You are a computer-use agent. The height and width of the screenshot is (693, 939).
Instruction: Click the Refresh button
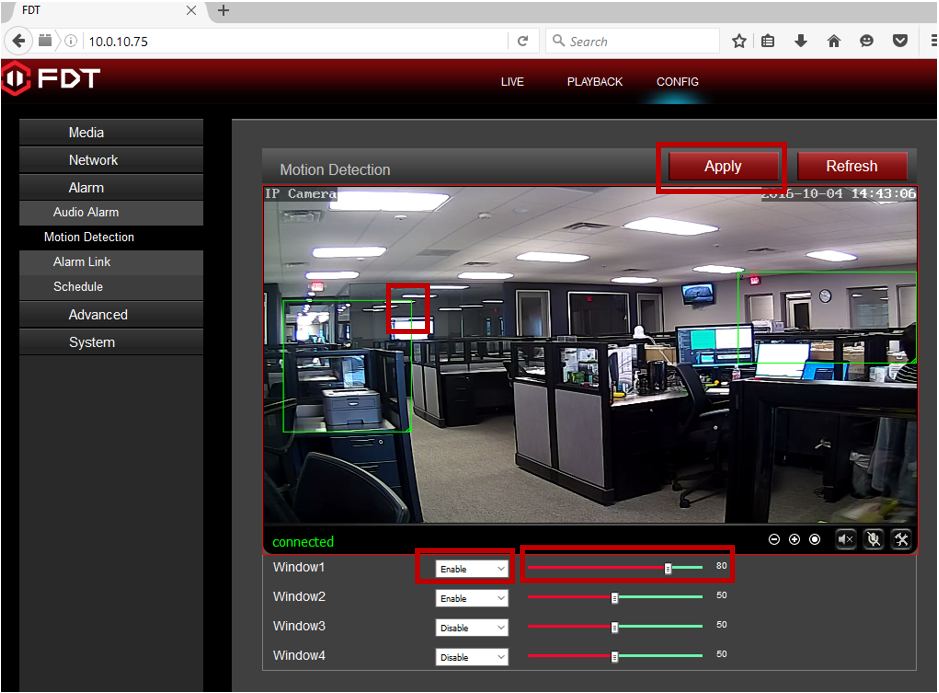(x=851, y=167)
